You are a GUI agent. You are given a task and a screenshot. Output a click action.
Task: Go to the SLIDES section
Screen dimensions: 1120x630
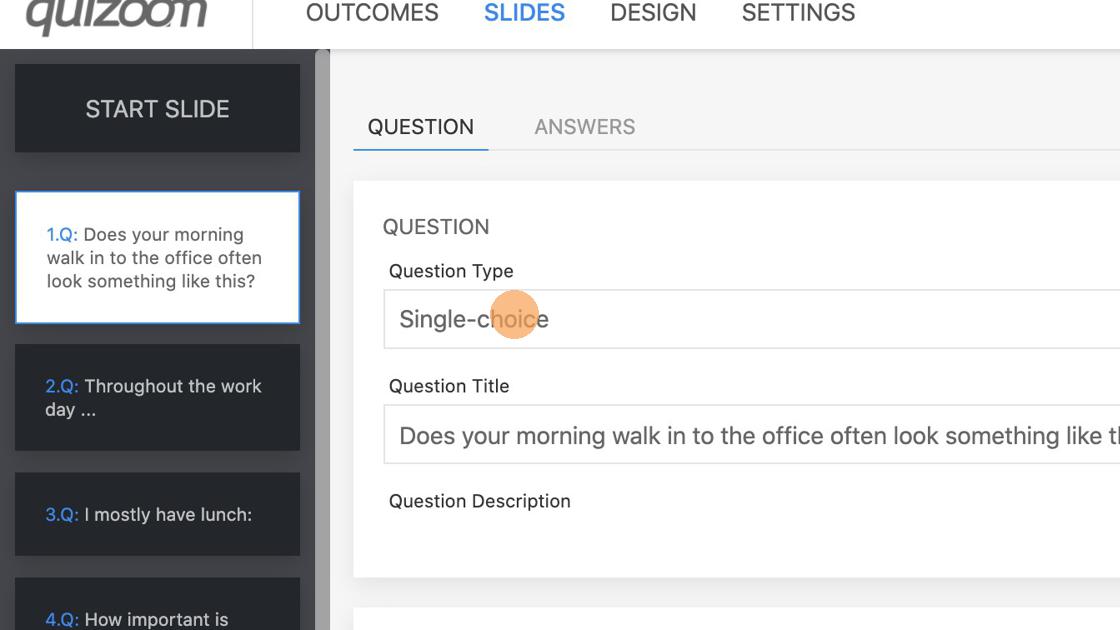click(524, 13)
